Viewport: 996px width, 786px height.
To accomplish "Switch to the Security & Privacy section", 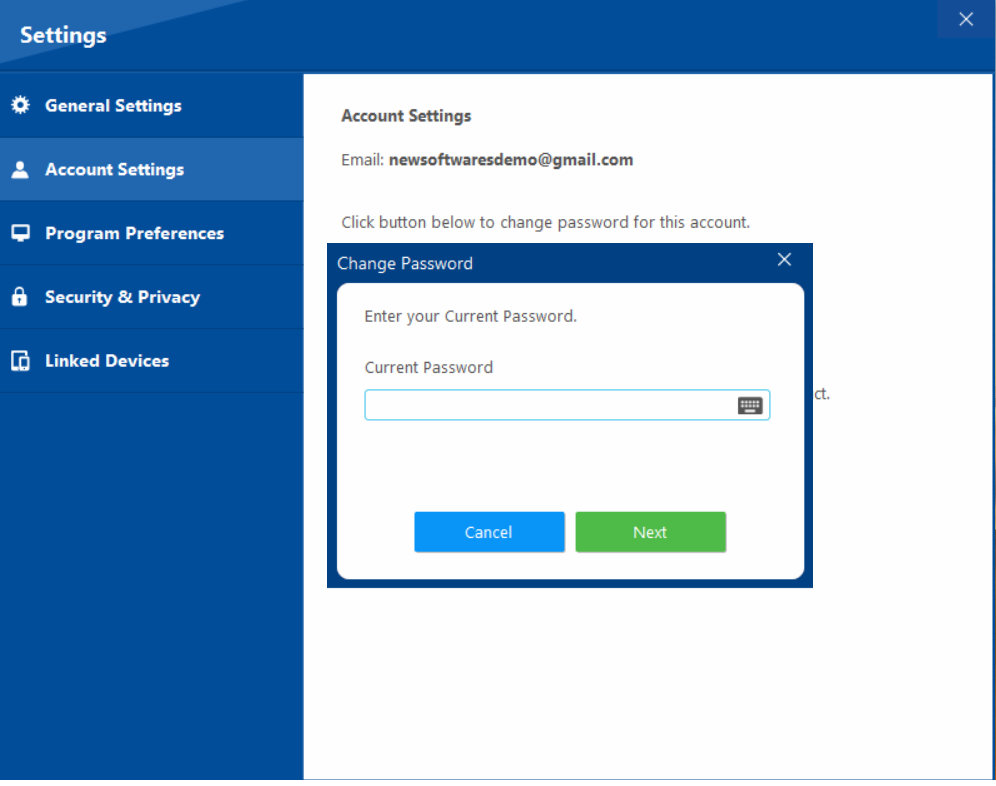I will [x=122, y=297].
